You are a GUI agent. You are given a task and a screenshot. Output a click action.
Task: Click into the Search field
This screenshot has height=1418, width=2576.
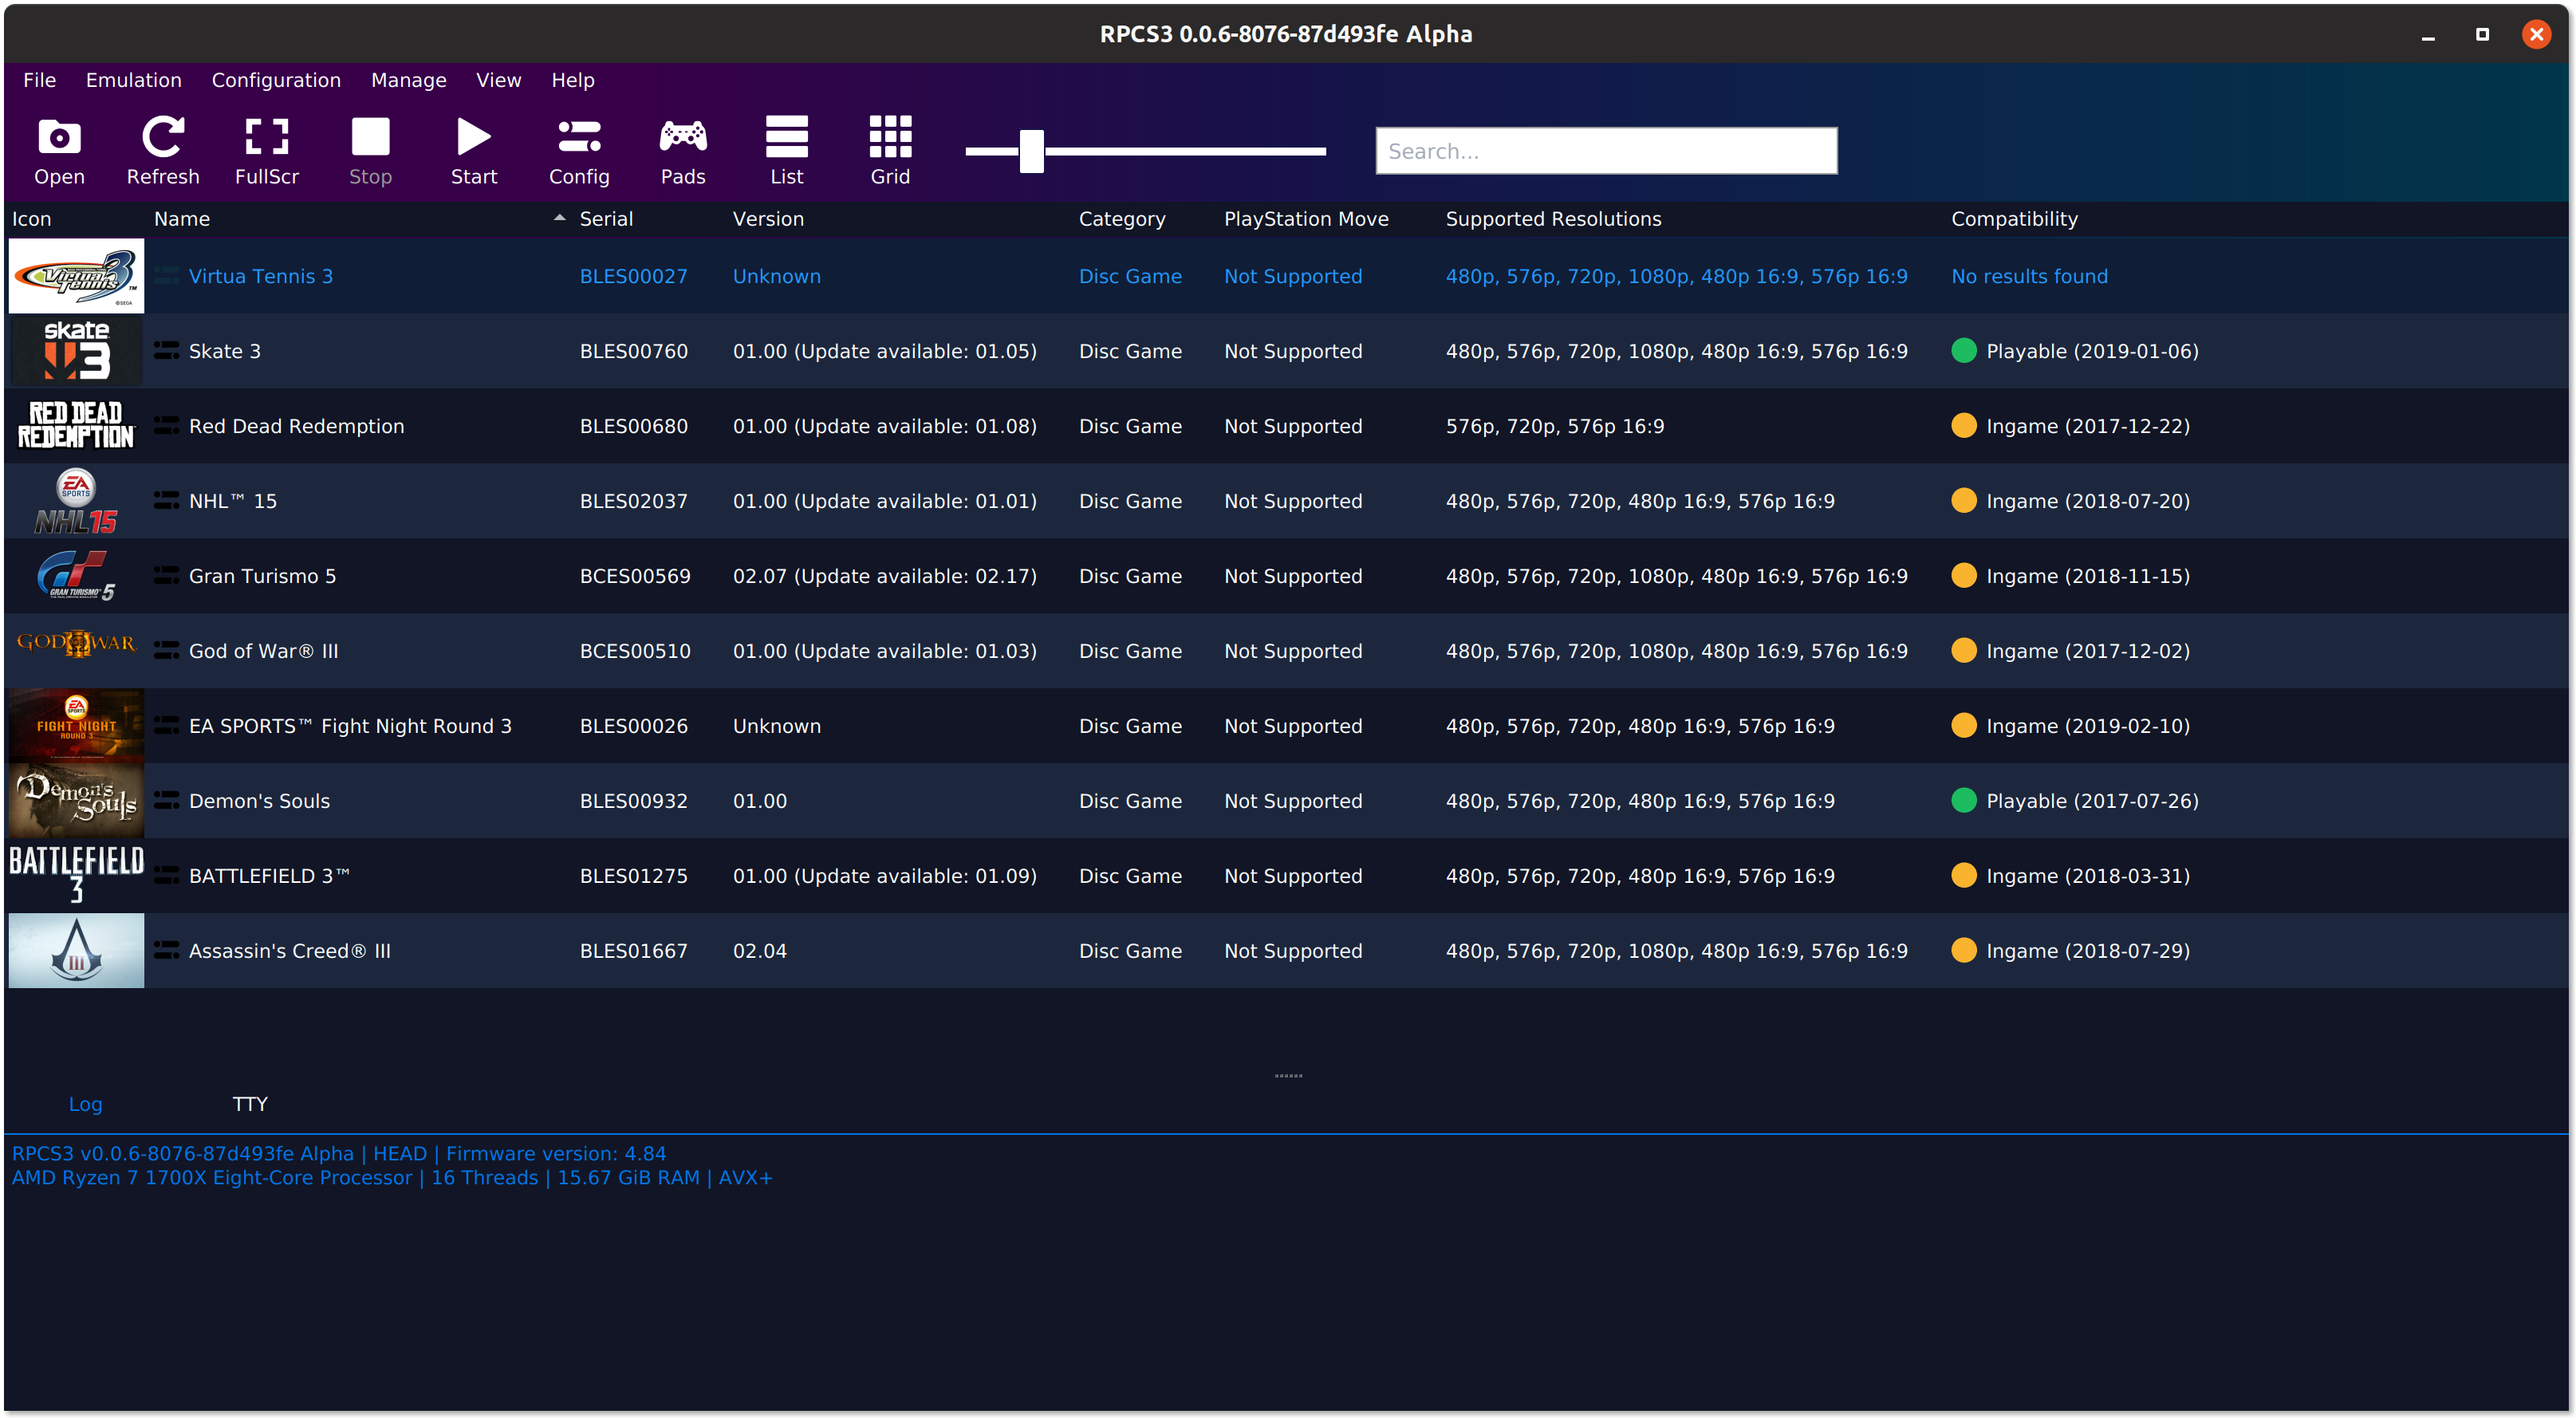(1606, 151)
